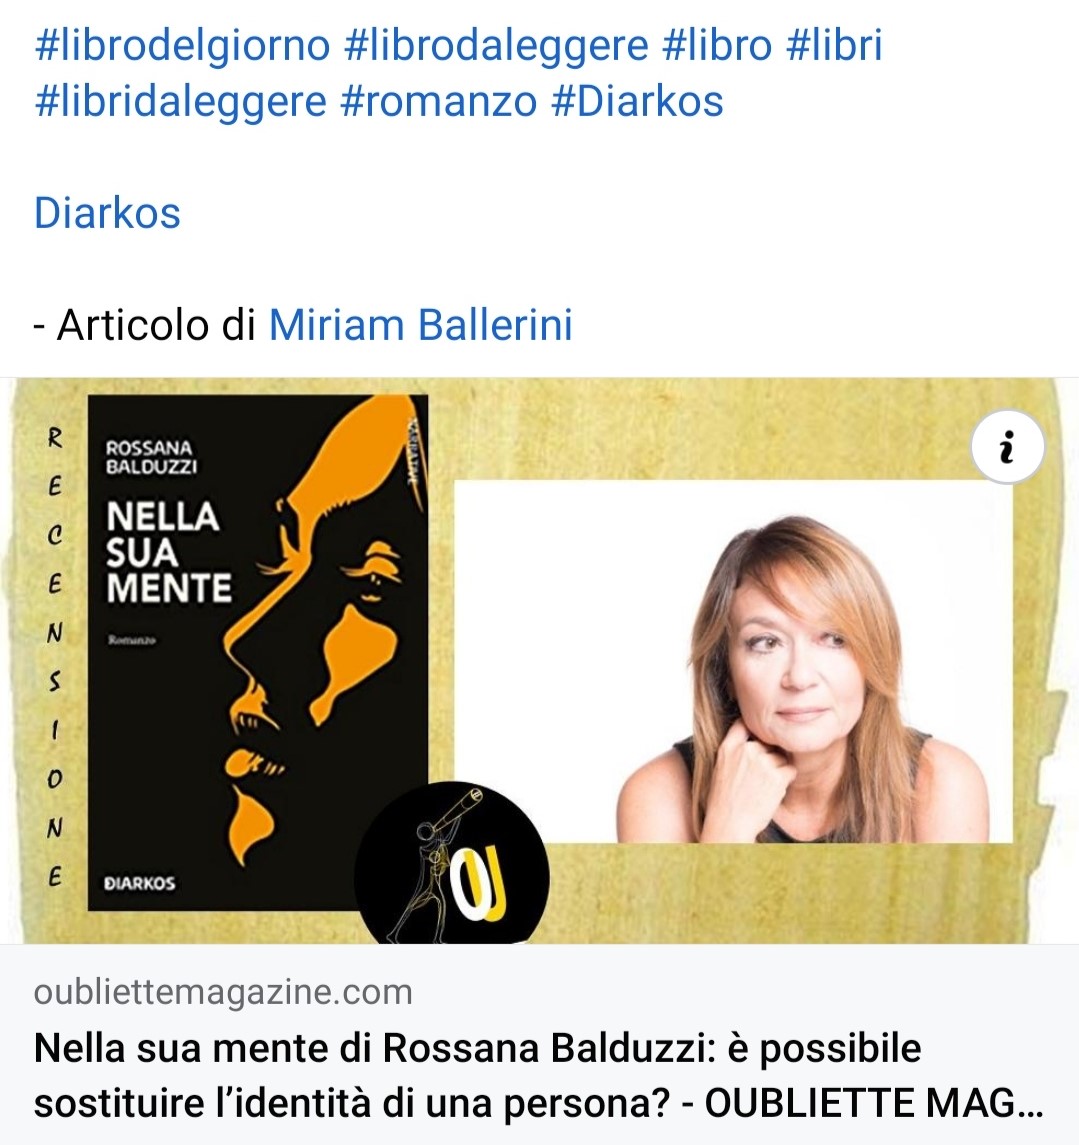Click the Rossana Balduzzi name on cover

[x=151, y=457]
